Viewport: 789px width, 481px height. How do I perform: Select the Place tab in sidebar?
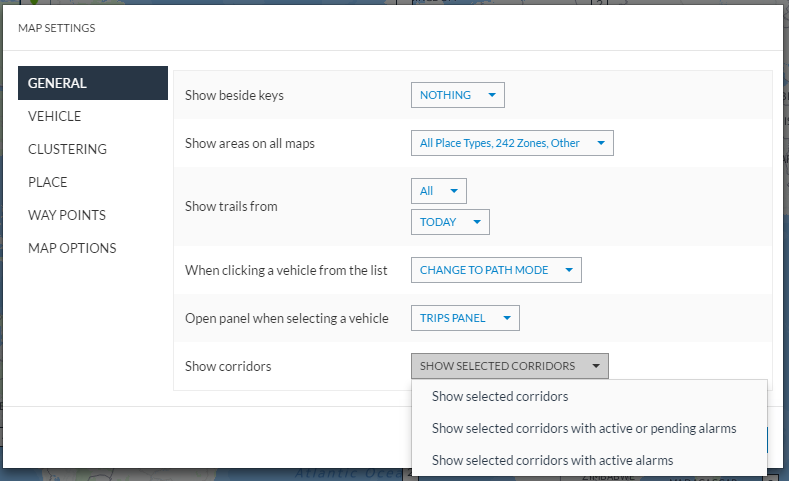(x=48, y=182)
